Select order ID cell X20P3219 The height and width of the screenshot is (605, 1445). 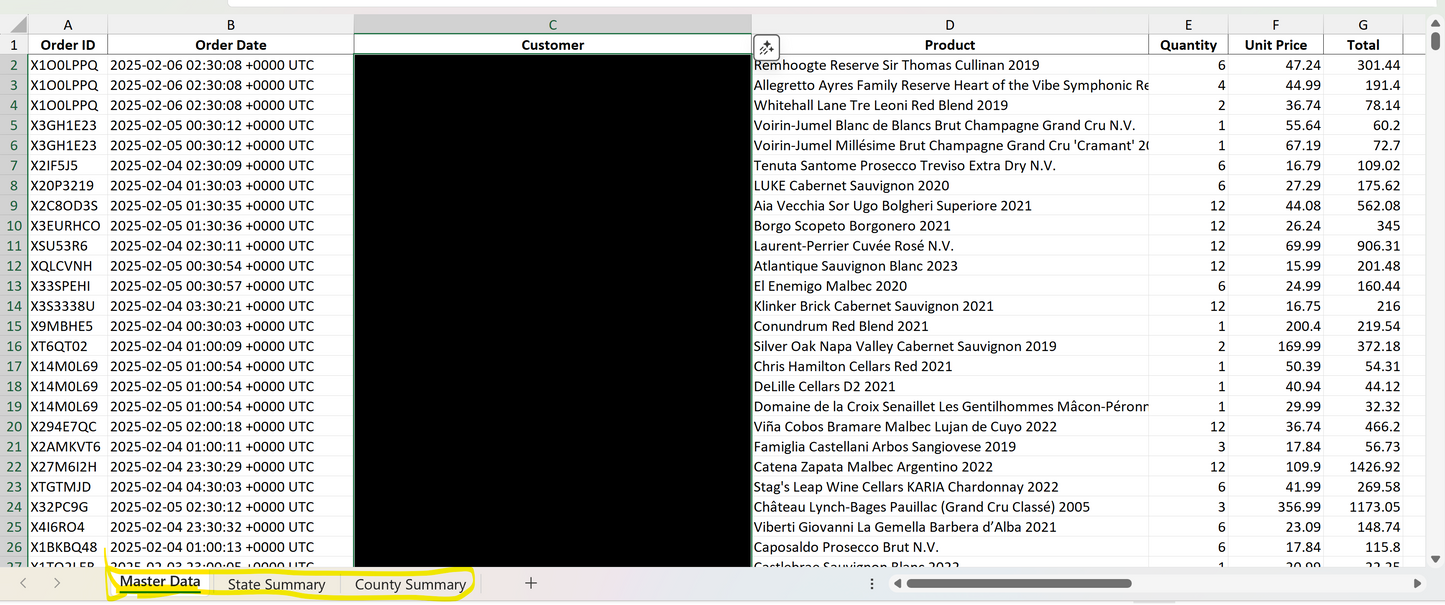click(68, 186)
